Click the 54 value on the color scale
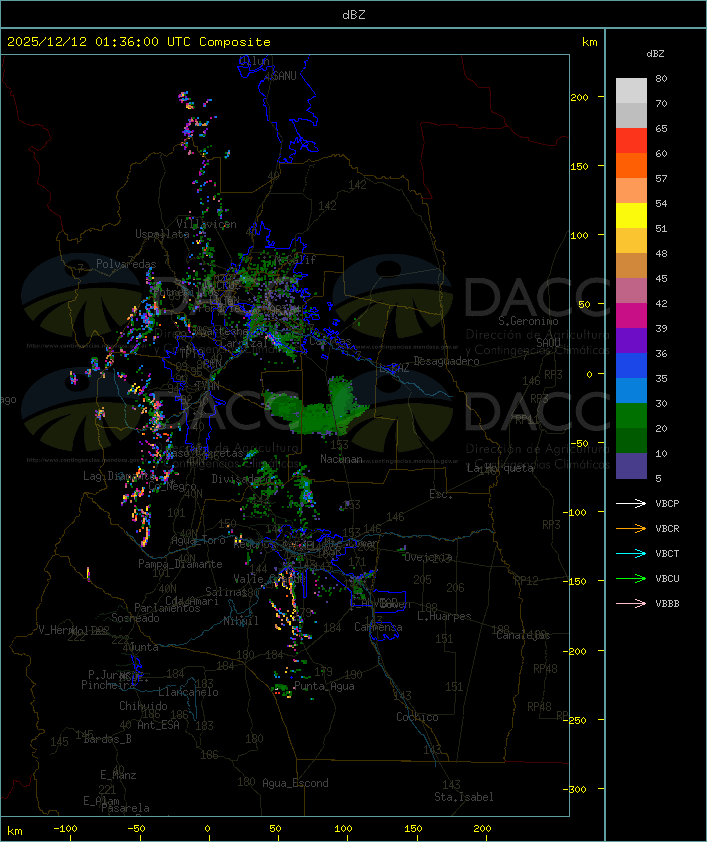Viewport: 707px width, 842px height. coord(661,204)
